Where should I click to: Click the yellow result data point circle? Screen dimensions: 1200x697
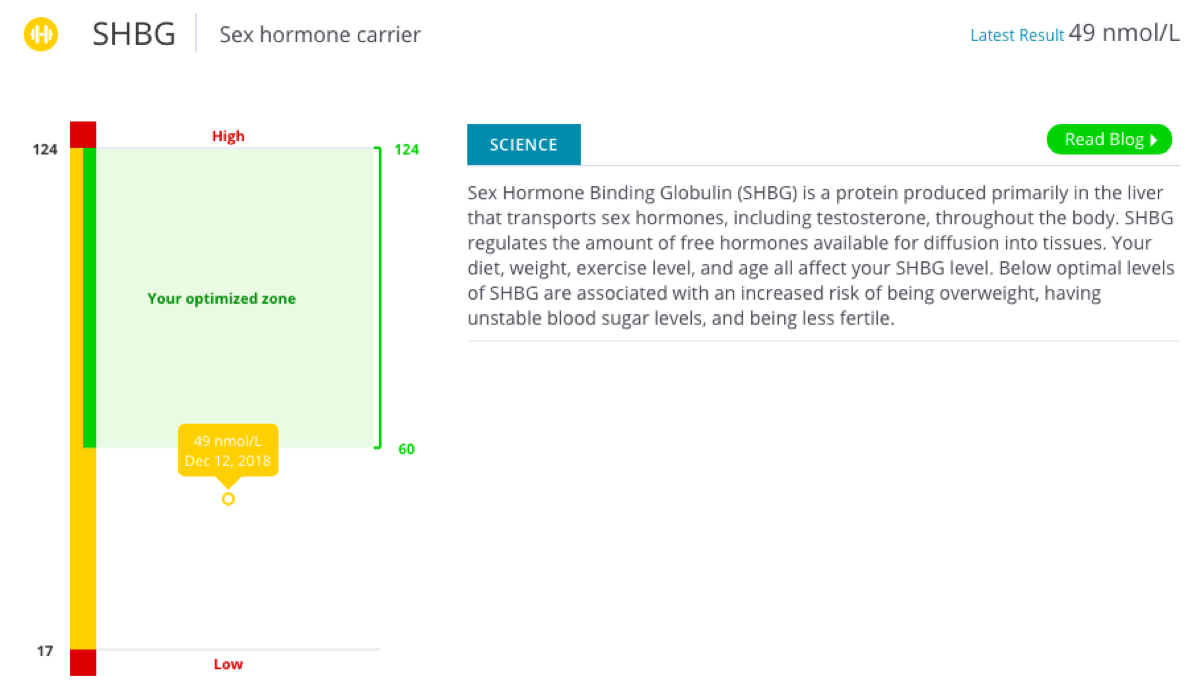228,499
